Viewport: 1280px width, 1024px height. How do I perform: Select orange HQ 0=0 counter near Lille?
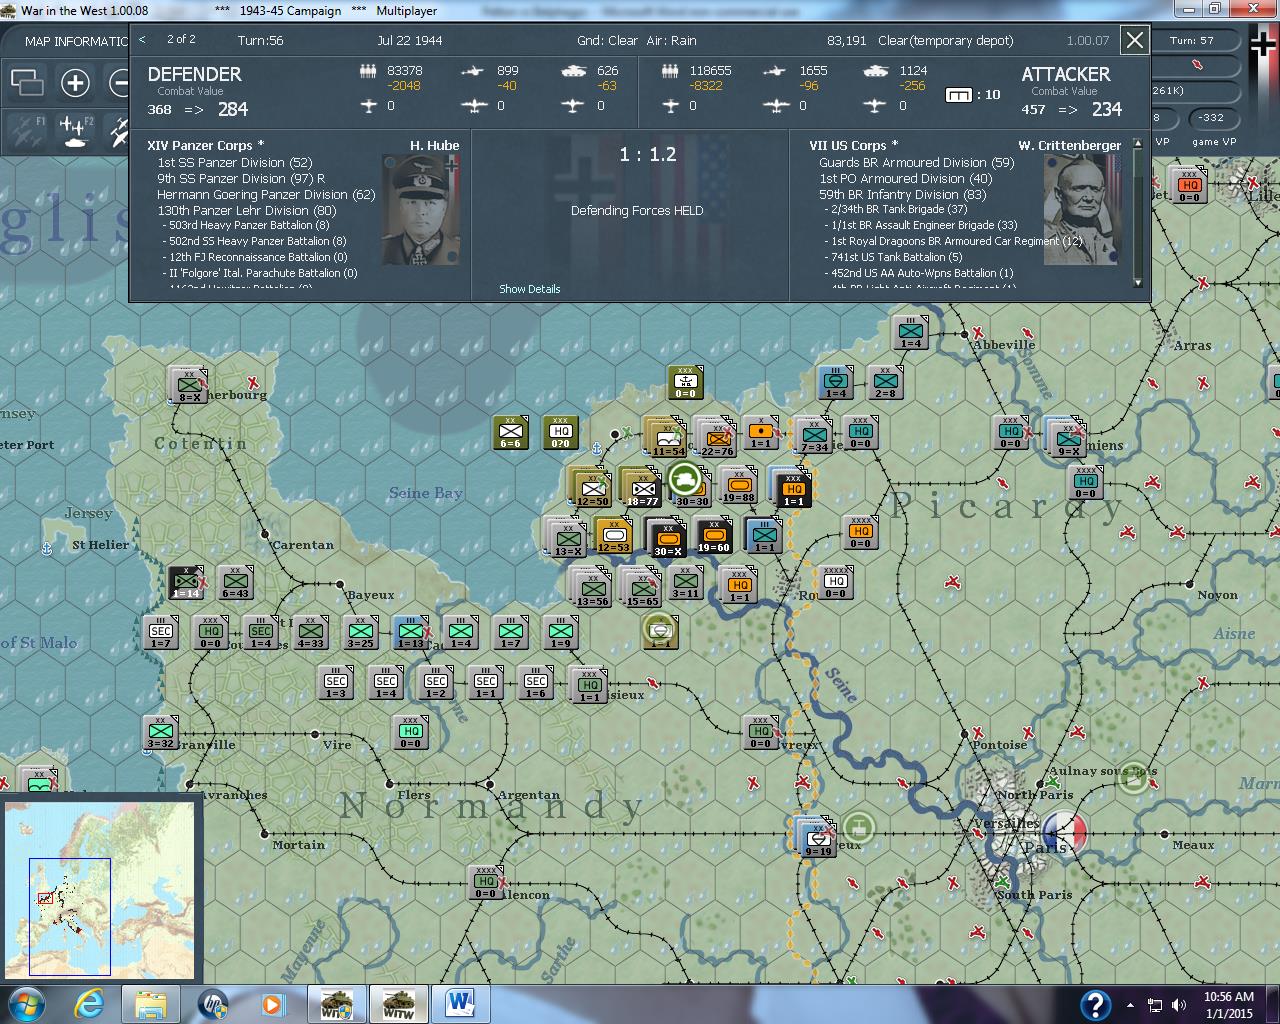click(1189, 186)
